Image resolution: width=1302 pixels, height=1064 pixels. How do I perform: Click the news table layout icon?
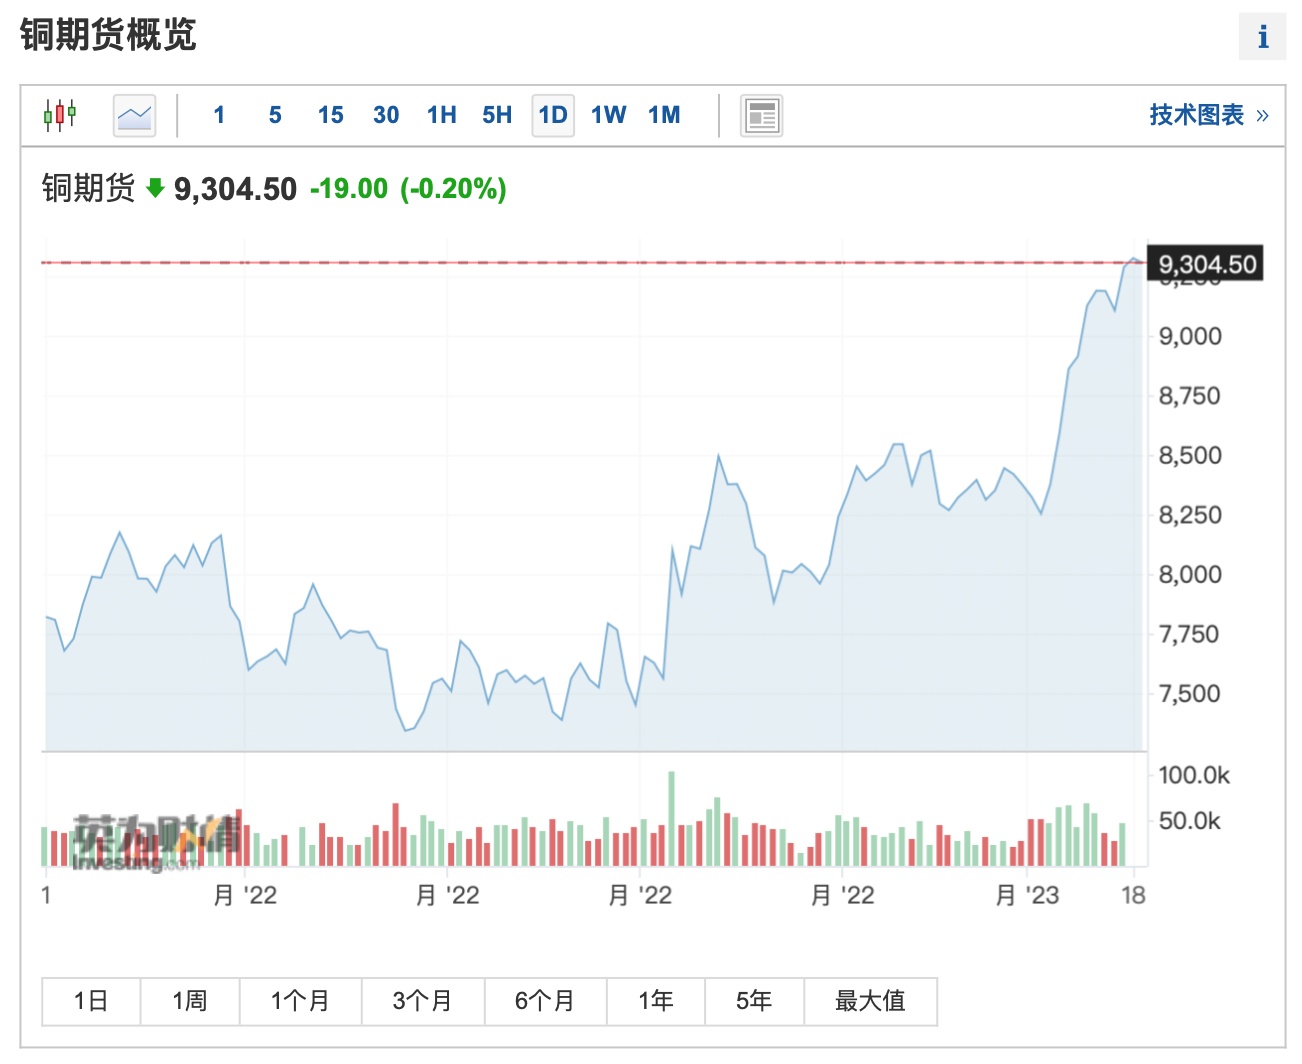point(761,115)
